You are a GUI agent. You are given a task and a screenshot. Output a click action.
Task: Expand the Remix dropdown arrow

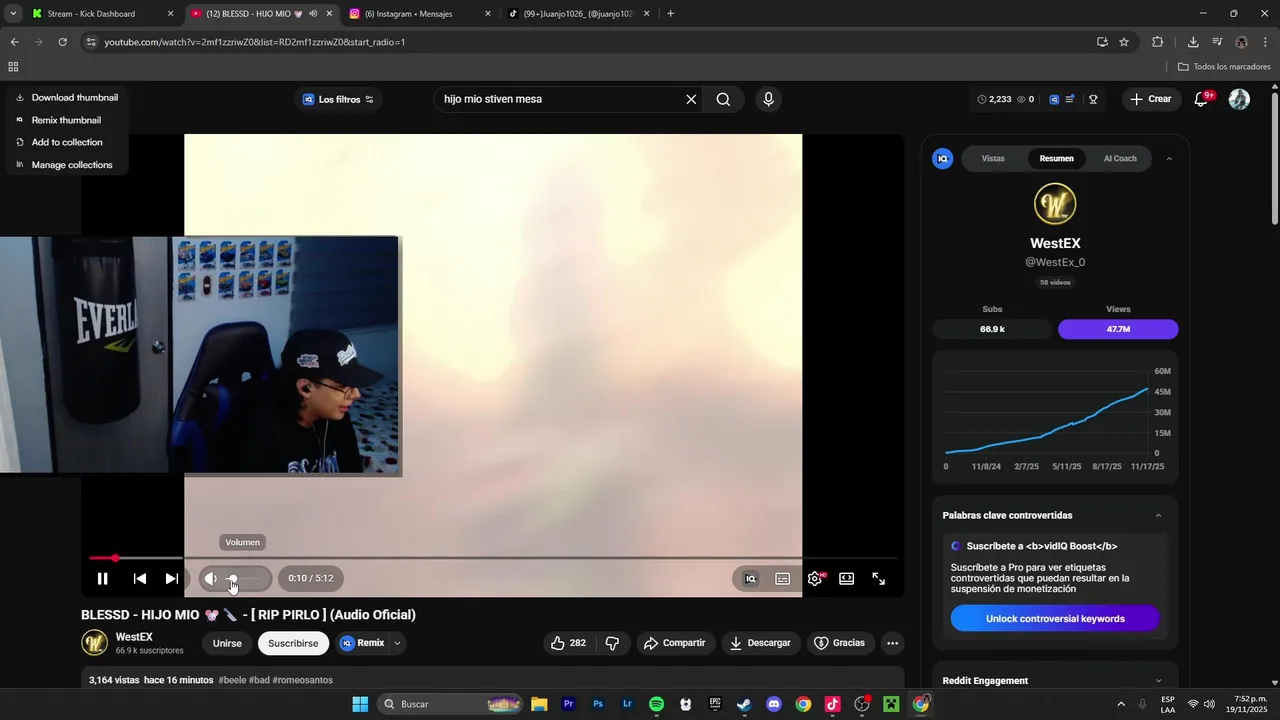coord(397,643)
